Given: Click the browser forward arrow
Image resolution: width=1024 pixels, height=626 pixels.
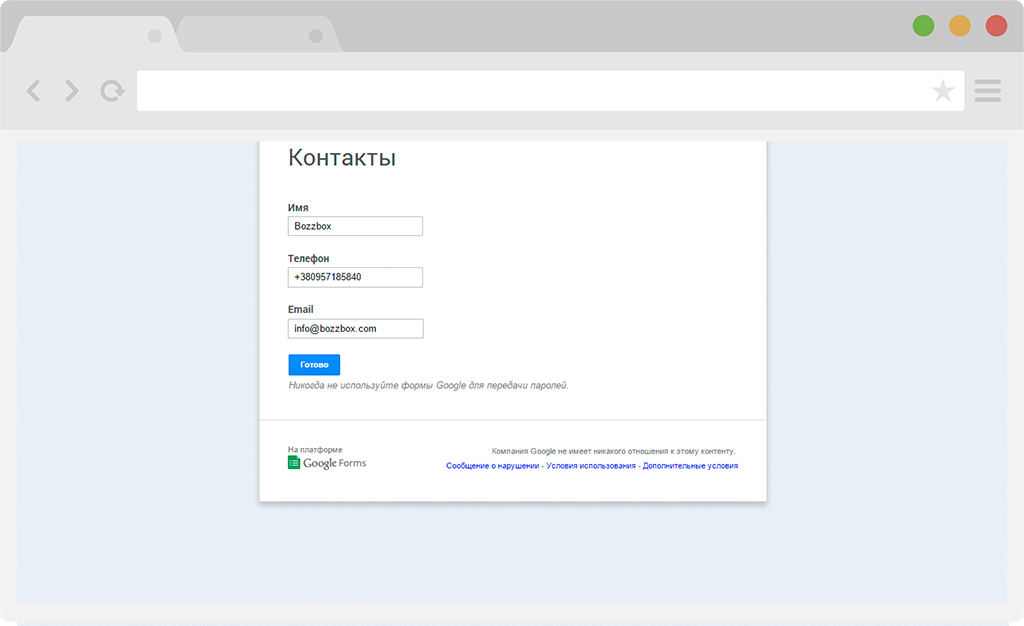Looking at the screenshot, I should coord(70,91).
